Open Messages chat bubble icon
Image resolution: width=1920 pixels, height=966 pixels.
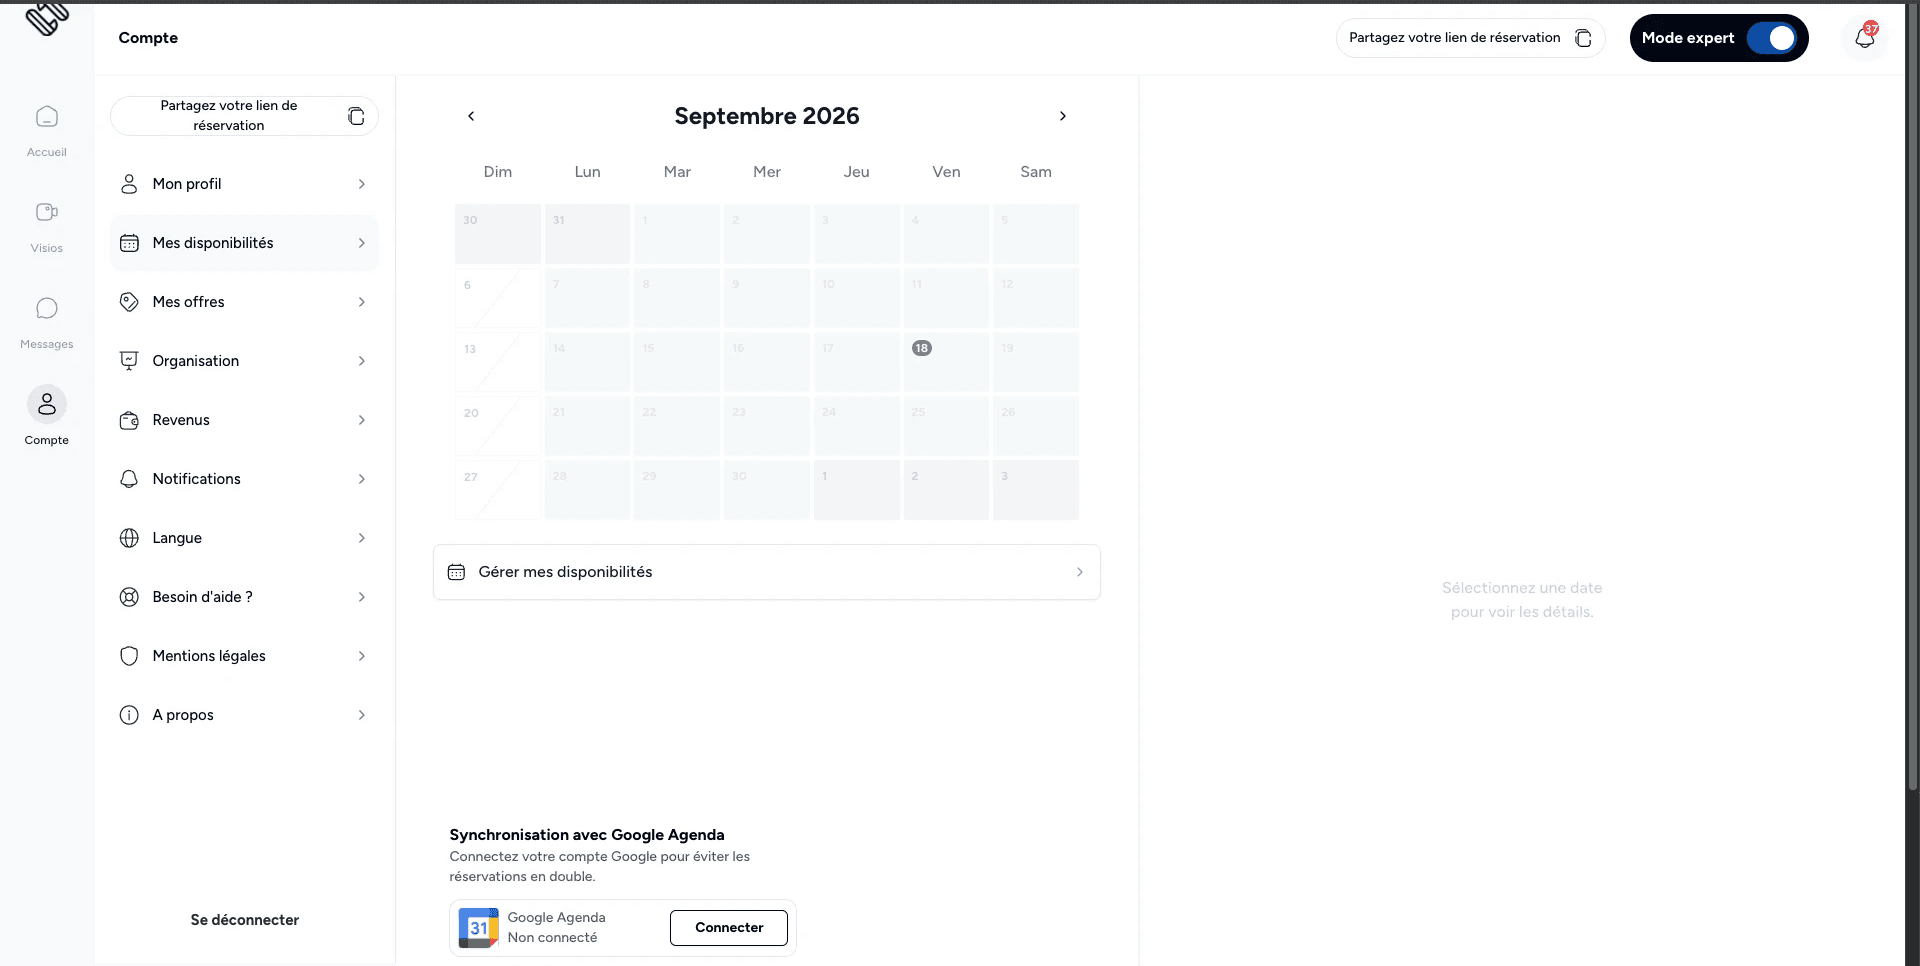[x=47, y=308]
